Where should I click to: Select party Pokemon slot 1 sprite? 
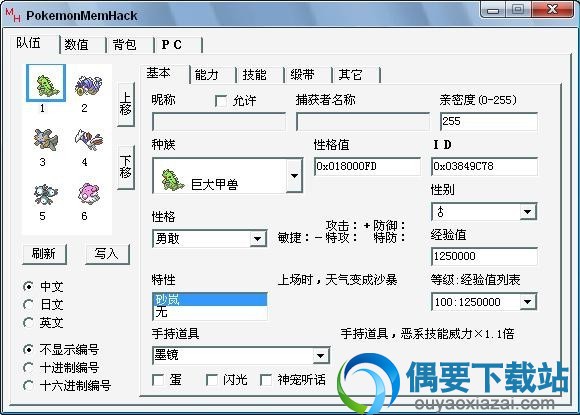pyautogui.click(x=46, y=83)
